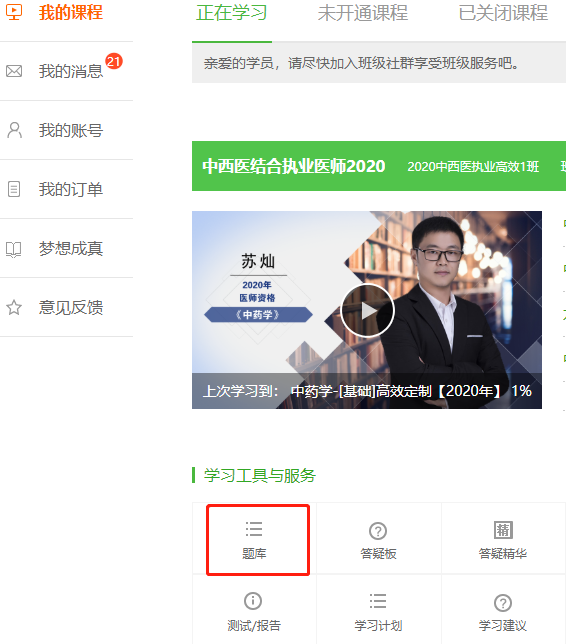Switch to the 已关闭课程 tab
Screen dimensions: 566x644
(x=503, y=13)
